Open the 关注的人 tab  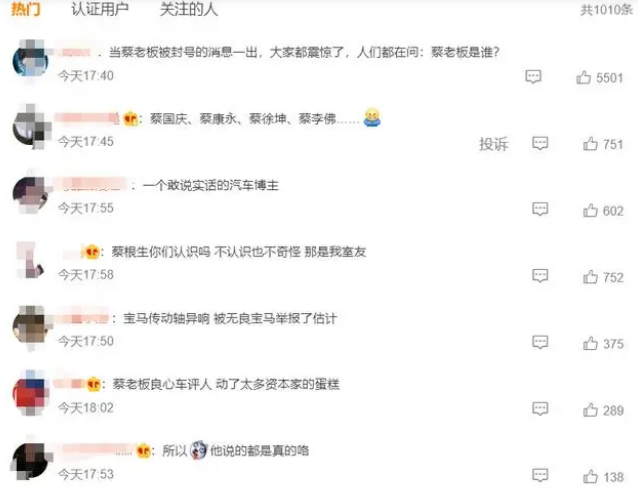(189, 9)
